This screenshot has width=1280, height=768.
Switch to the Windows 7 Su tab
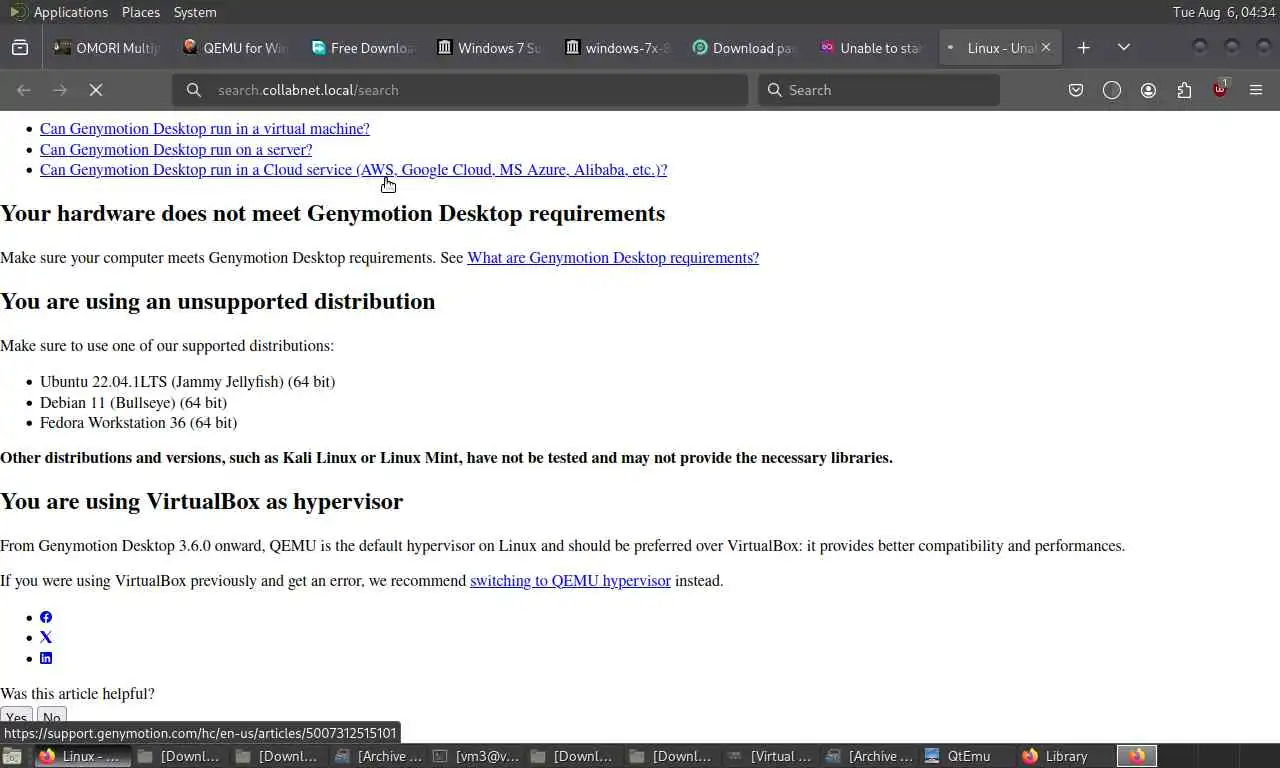point(488,47)
